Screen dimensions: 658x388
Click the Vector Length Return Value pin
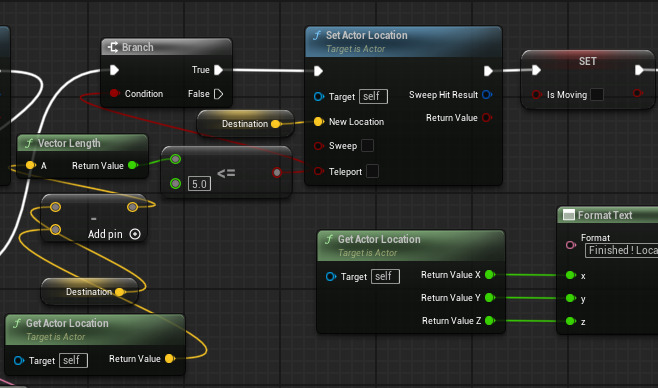tap(133, 165)
